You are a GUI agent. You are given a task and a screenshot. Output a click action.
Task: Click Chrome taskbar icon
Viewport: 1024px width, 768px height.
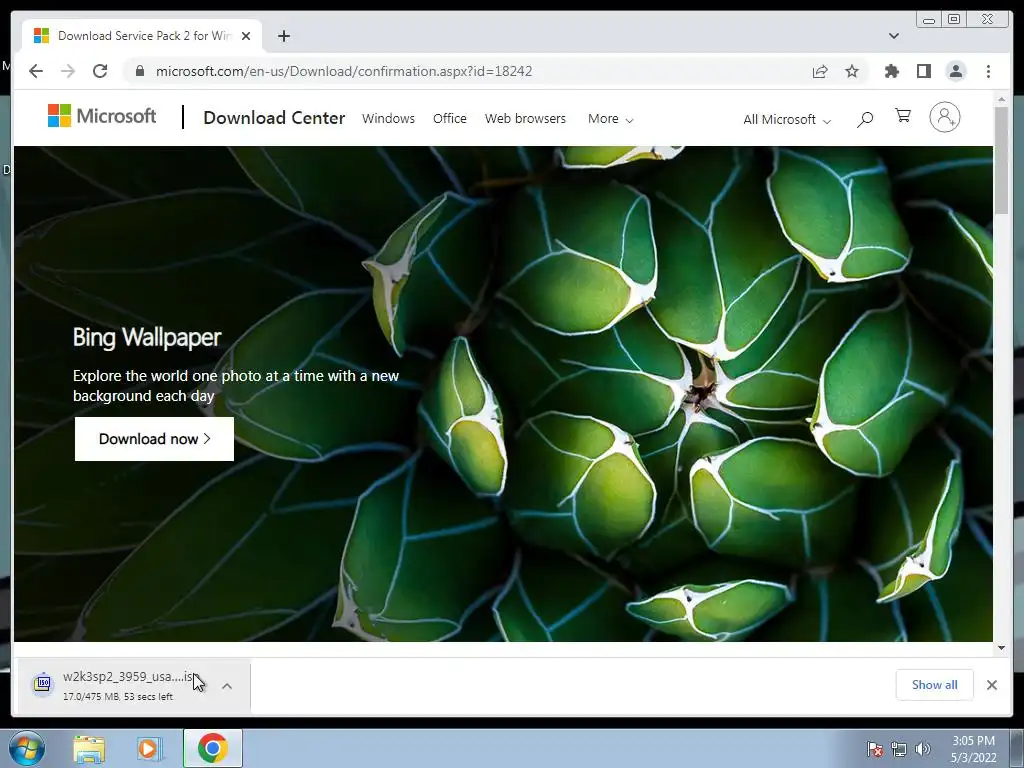(x=212, y=748)
